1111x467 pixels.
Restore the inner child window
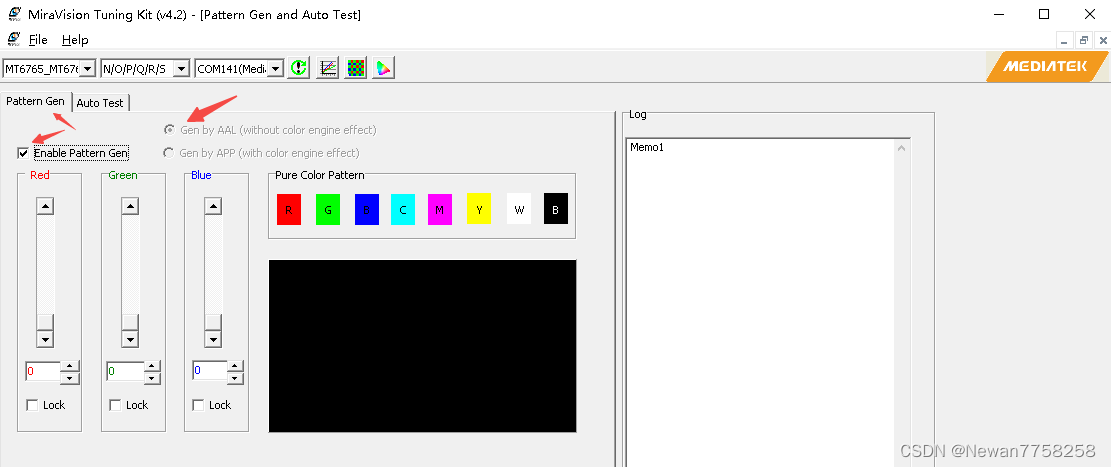pyautogui.click(x=1083, y=40)
